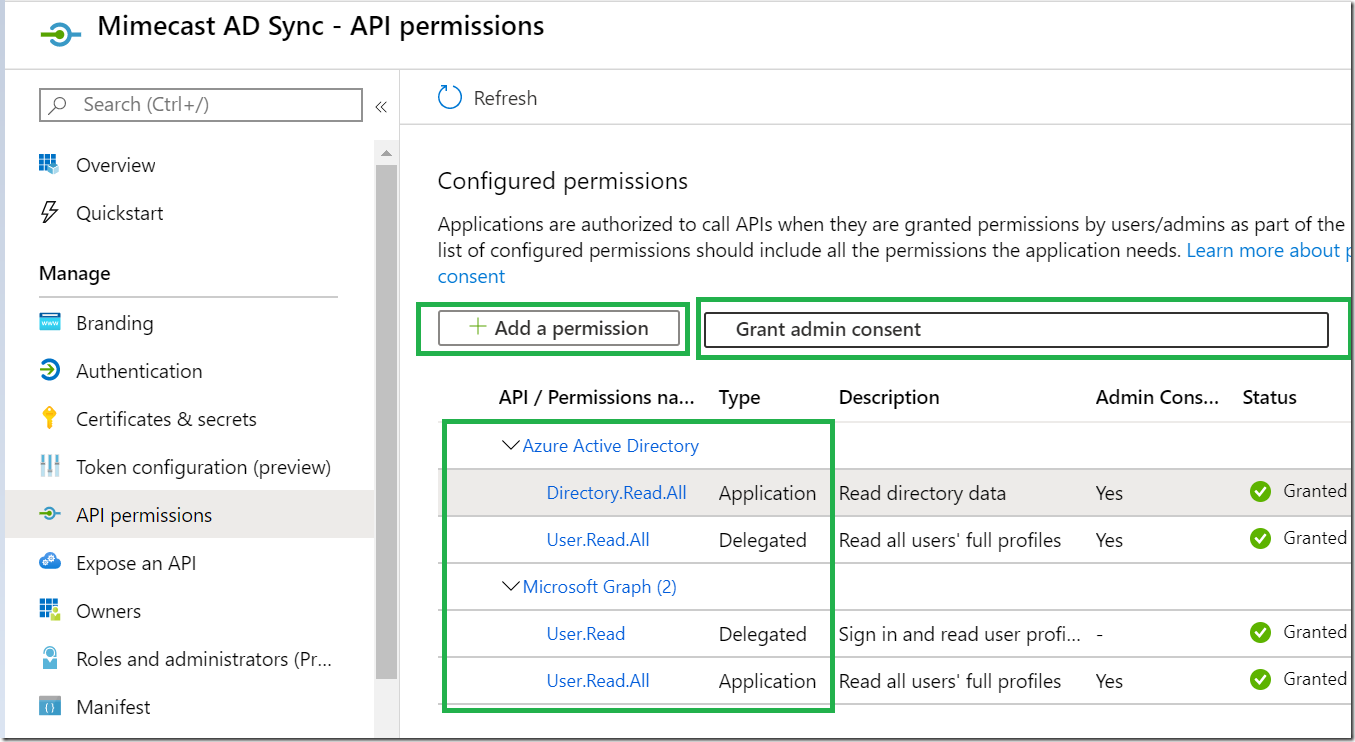Click the Add a permission button
Viewport: 1355px width, 742px height.
pos(559,328)
